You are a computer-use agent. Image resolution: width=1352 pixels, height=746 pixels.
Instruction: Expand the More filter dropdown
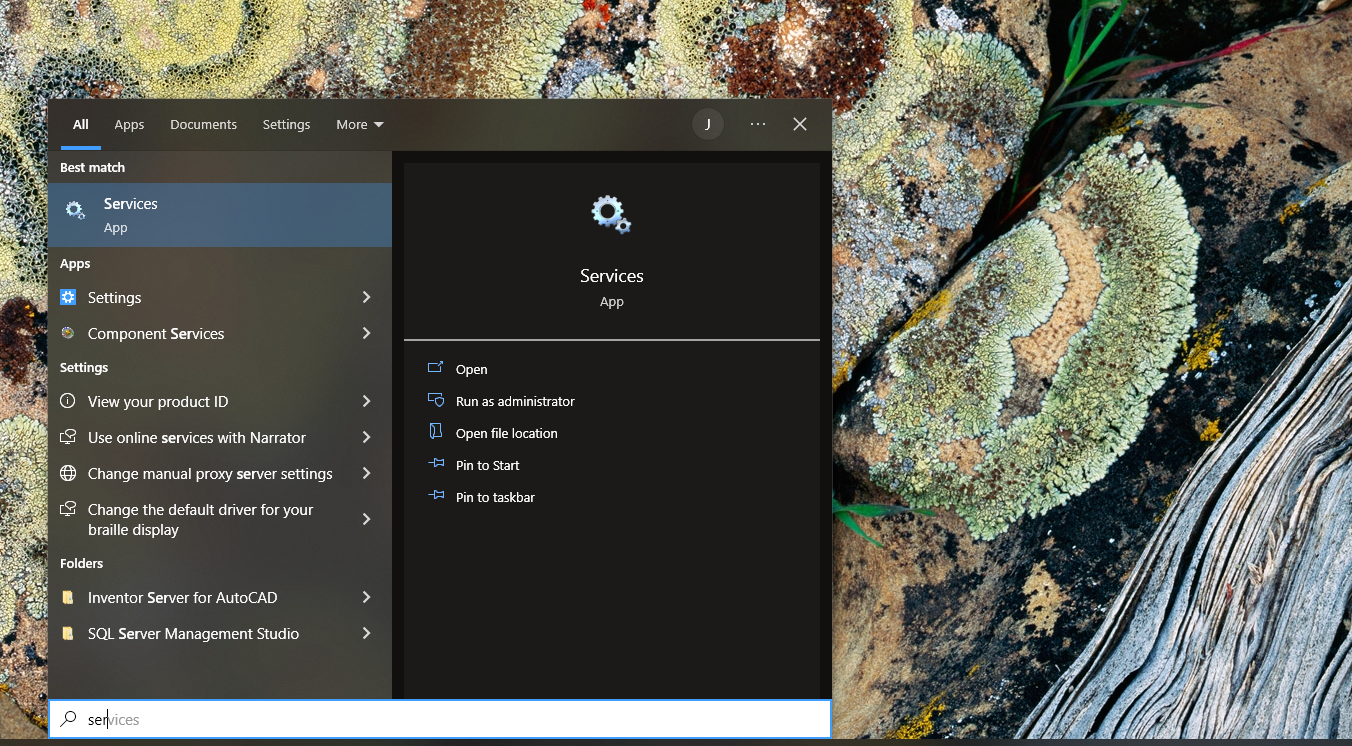[x=359, y=125]
